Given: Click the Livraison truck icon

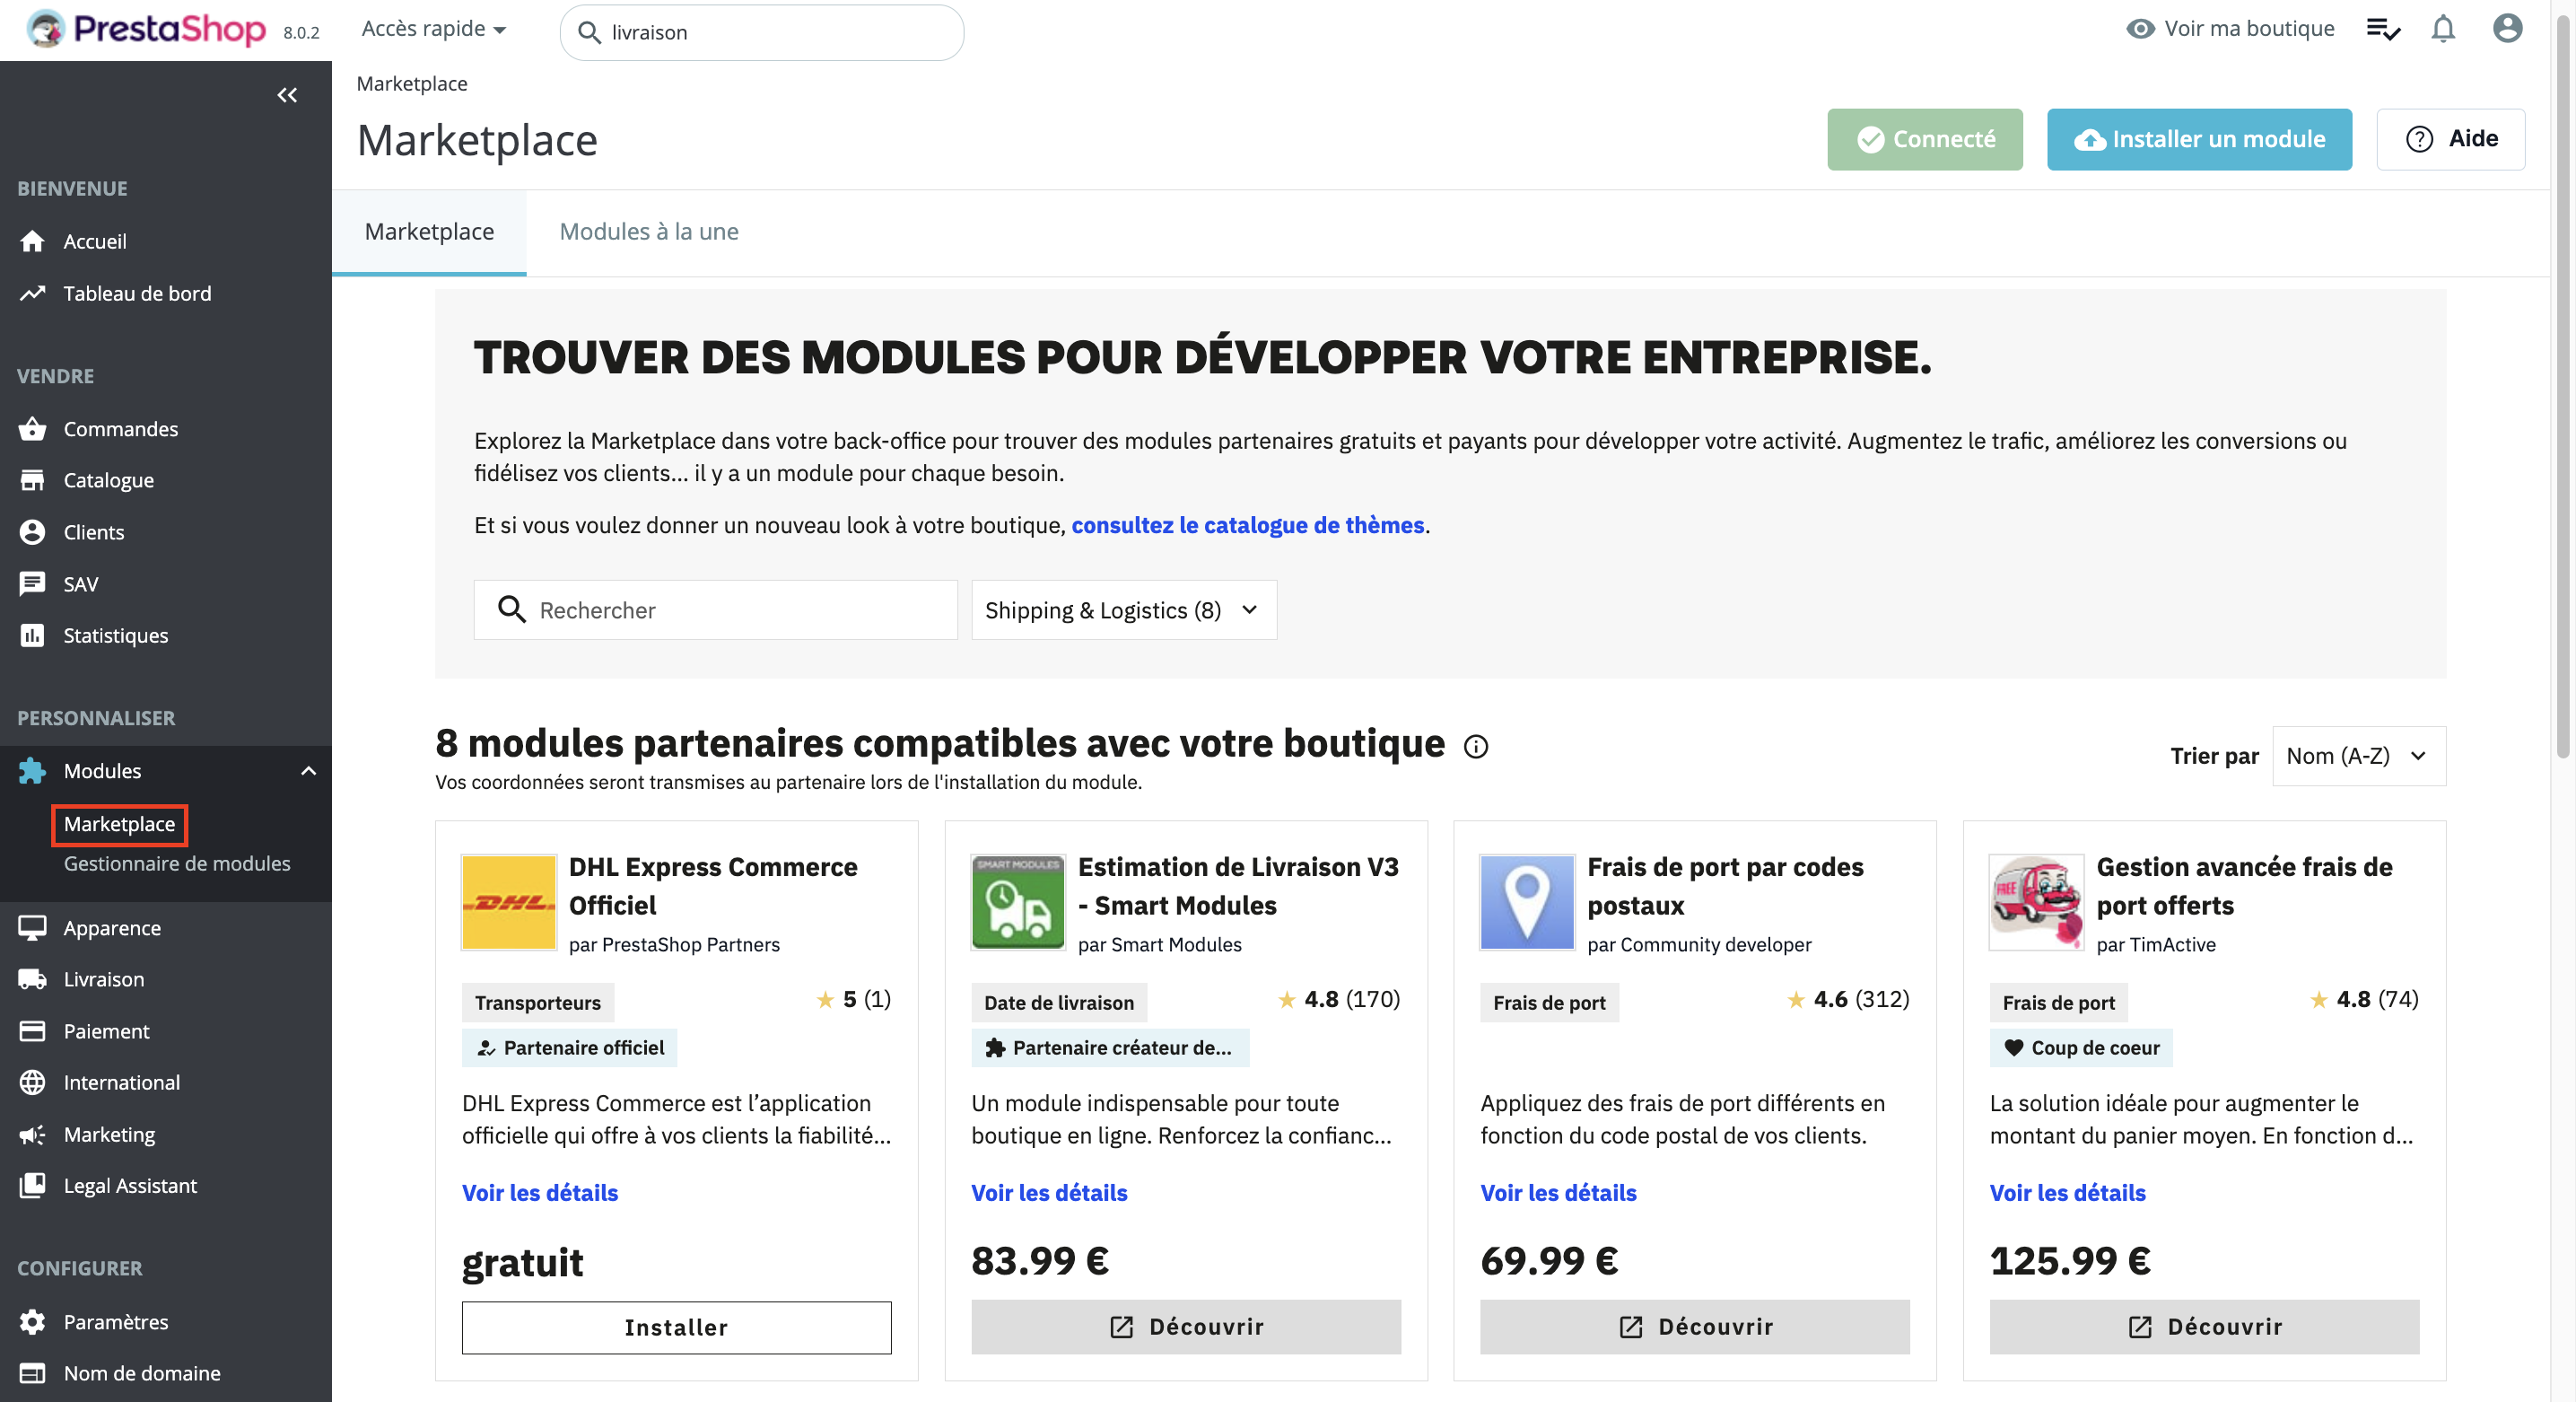Looking at the screenshot, I should tap(32, 979).
